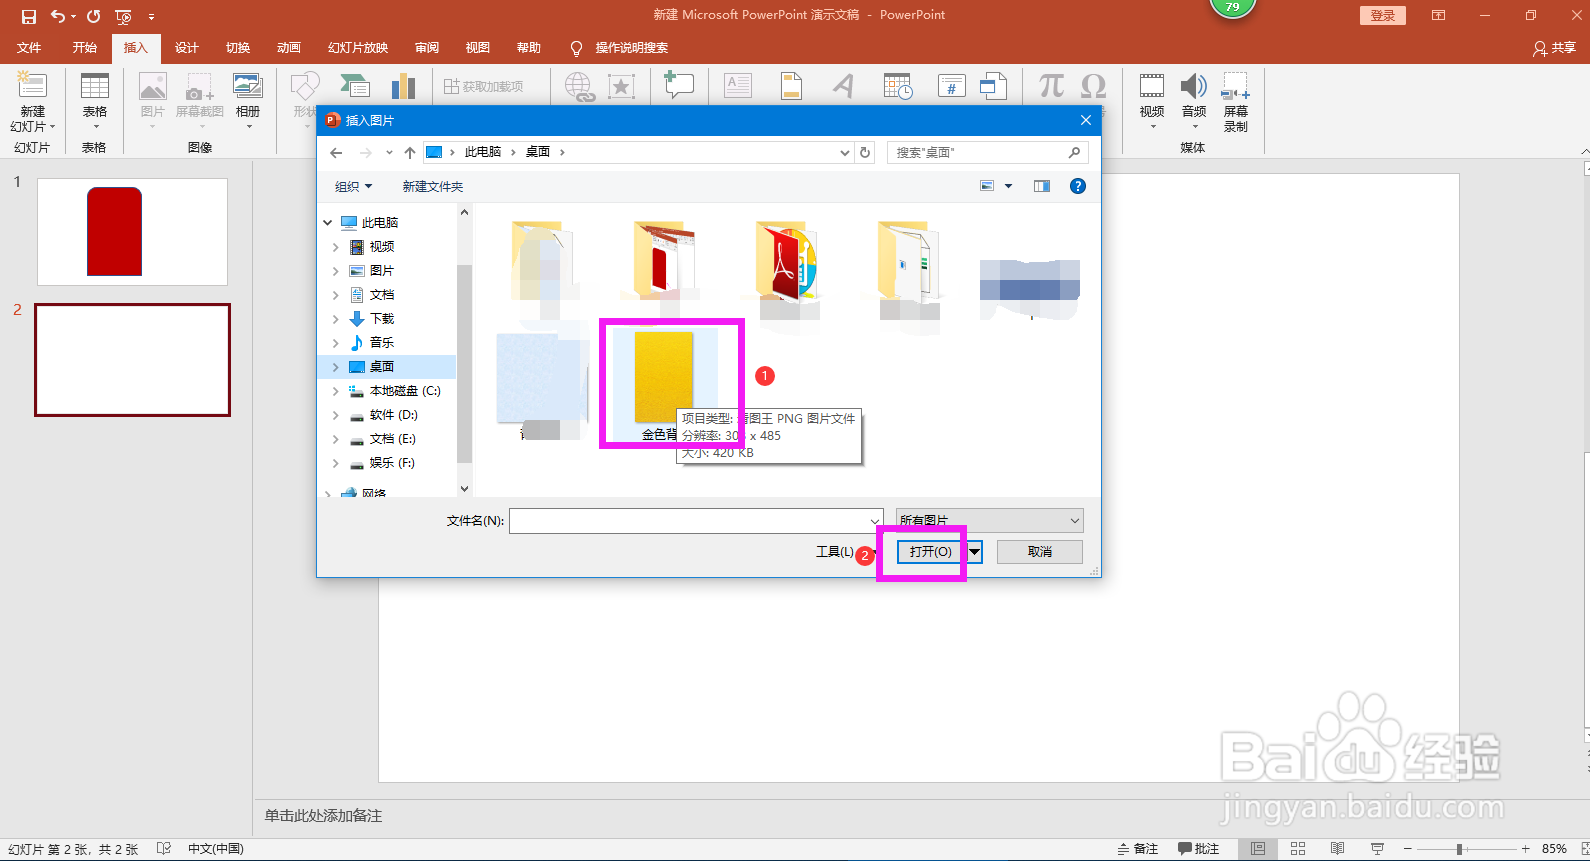Switch to the 切换 ribbon tab
The width and height of the screenshot is (1590, 861).
click(238, 48)
